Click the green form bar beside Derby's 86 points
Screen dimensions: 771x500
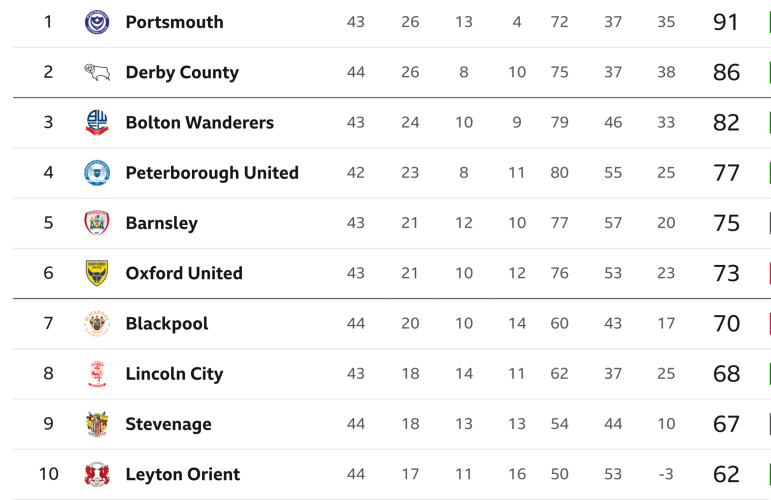tap(769, 72)
